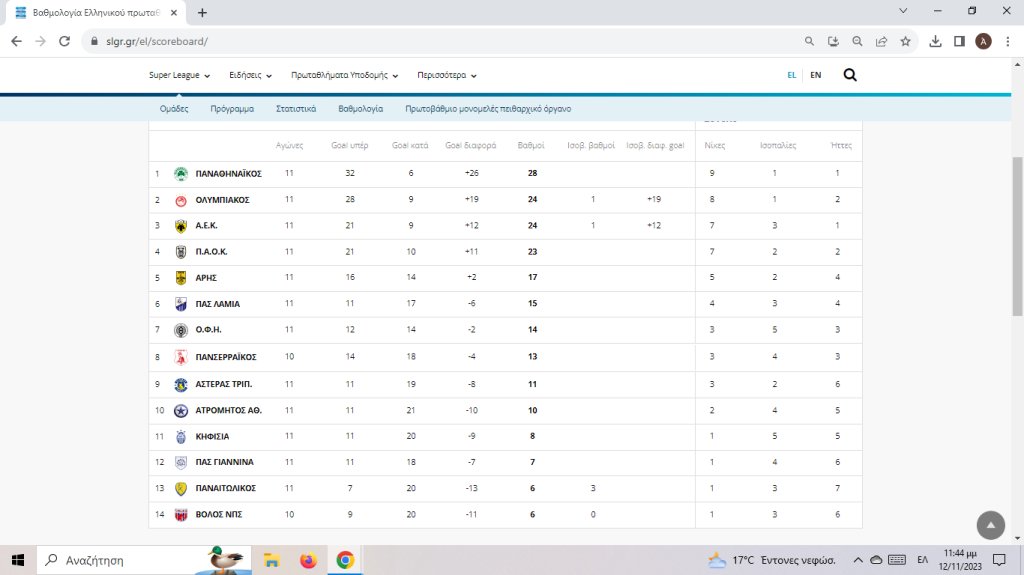Expand the Ειδήσεις dropdown menu
Viewport: 1024px width, 575px height.
(x=250, y=75)
